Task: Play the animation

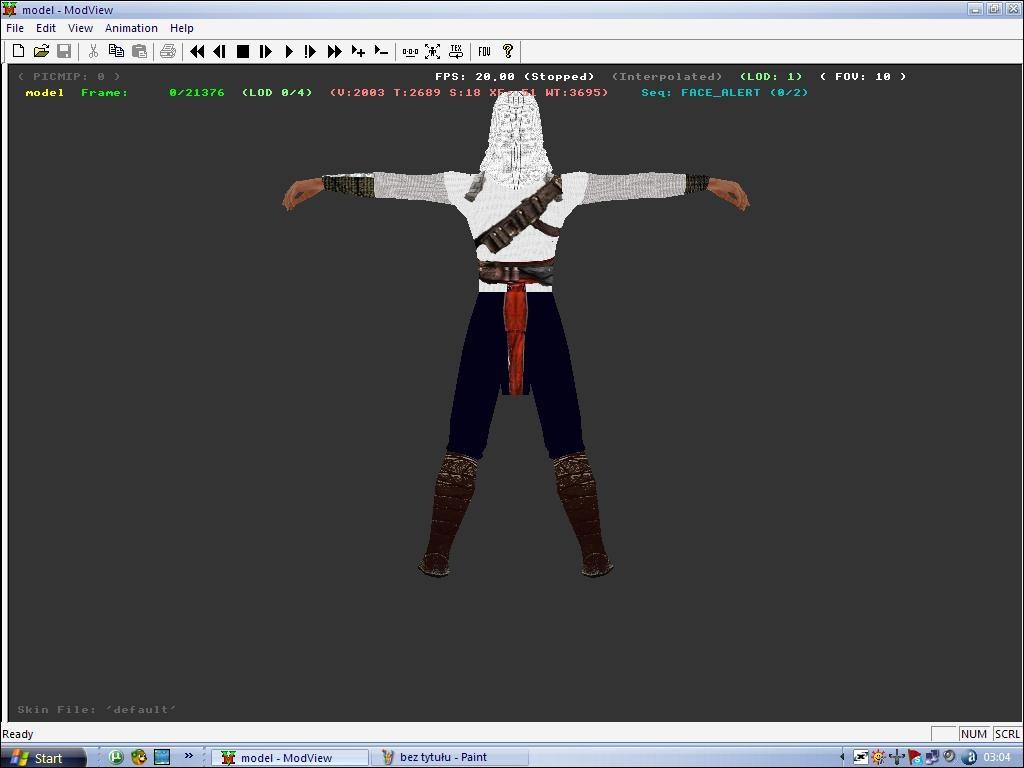Action: [289, 51]
